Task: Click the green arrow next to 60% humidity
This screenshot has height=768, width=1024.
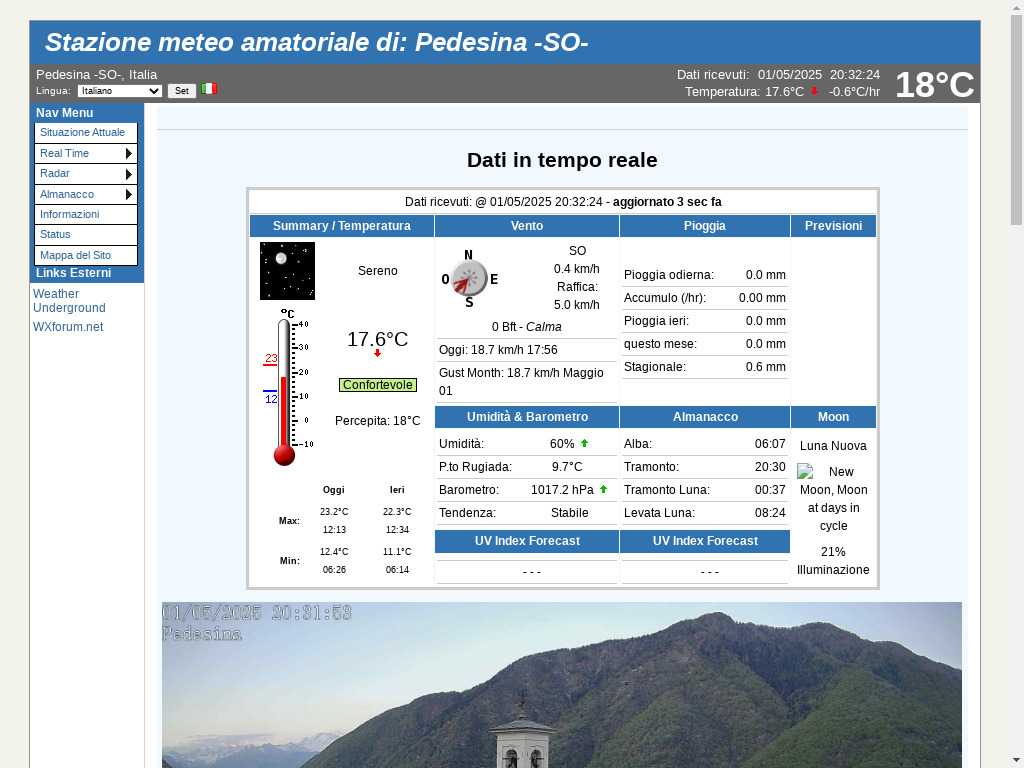Action: (584, 443)
